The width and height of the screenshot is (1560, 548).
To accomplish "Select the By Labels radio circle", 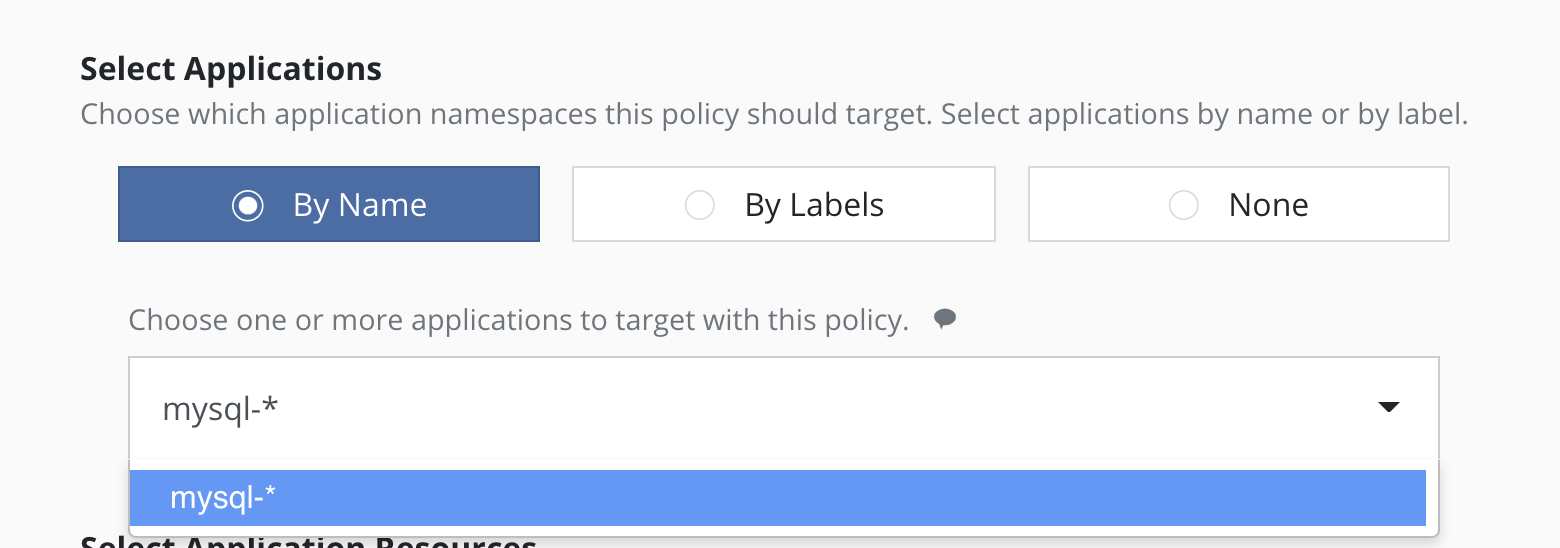I will pyautogui.click(x=699, y=205).
